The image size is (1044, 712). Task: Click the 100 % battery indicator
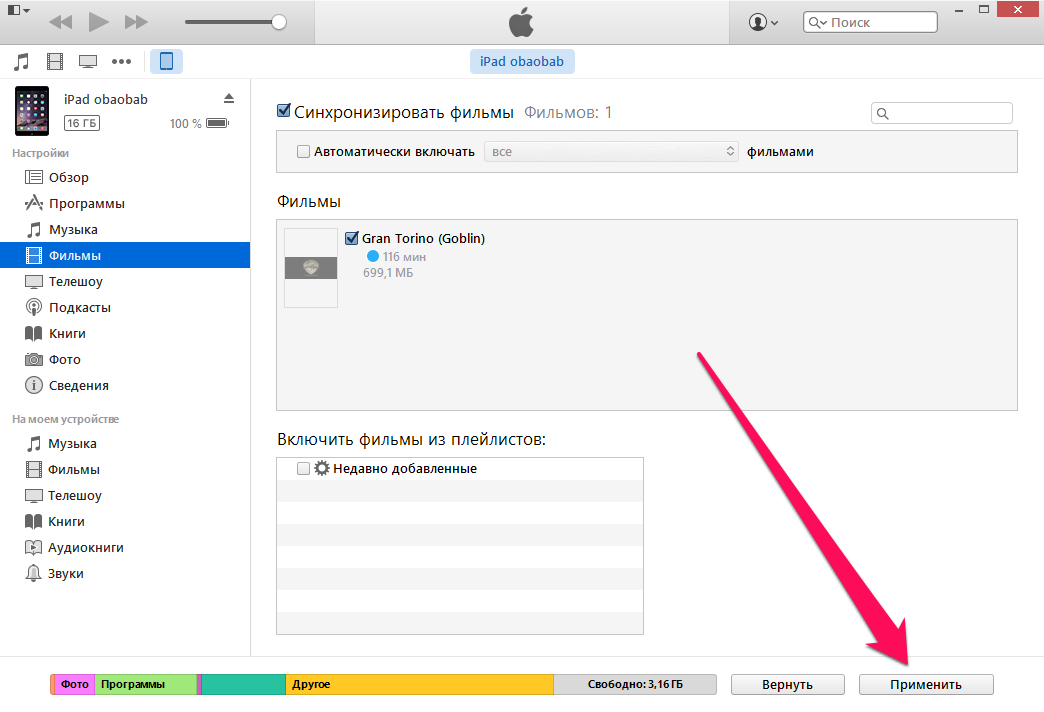pos(199,123)
